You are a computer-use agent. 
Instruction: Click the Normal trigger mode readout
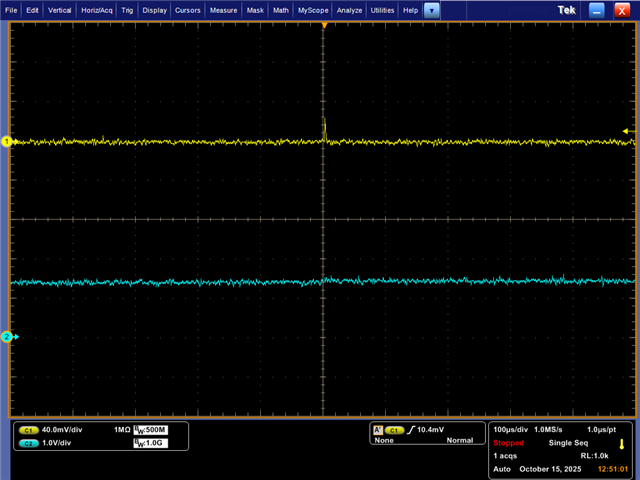(460, 440)
